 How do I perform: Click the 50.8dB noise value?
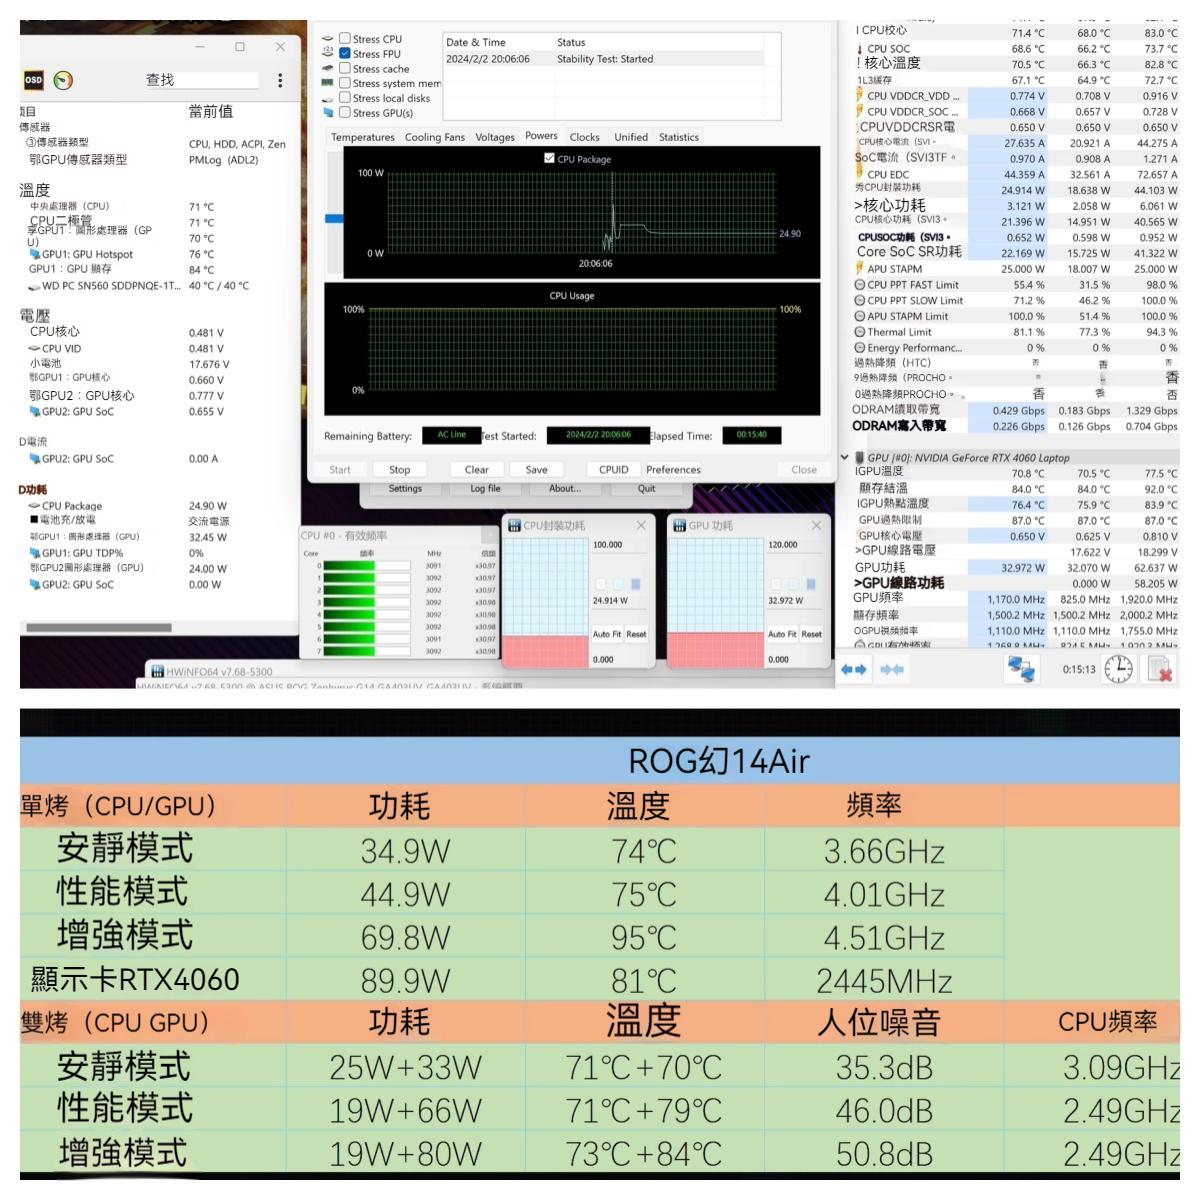[x=884, y=1154]
